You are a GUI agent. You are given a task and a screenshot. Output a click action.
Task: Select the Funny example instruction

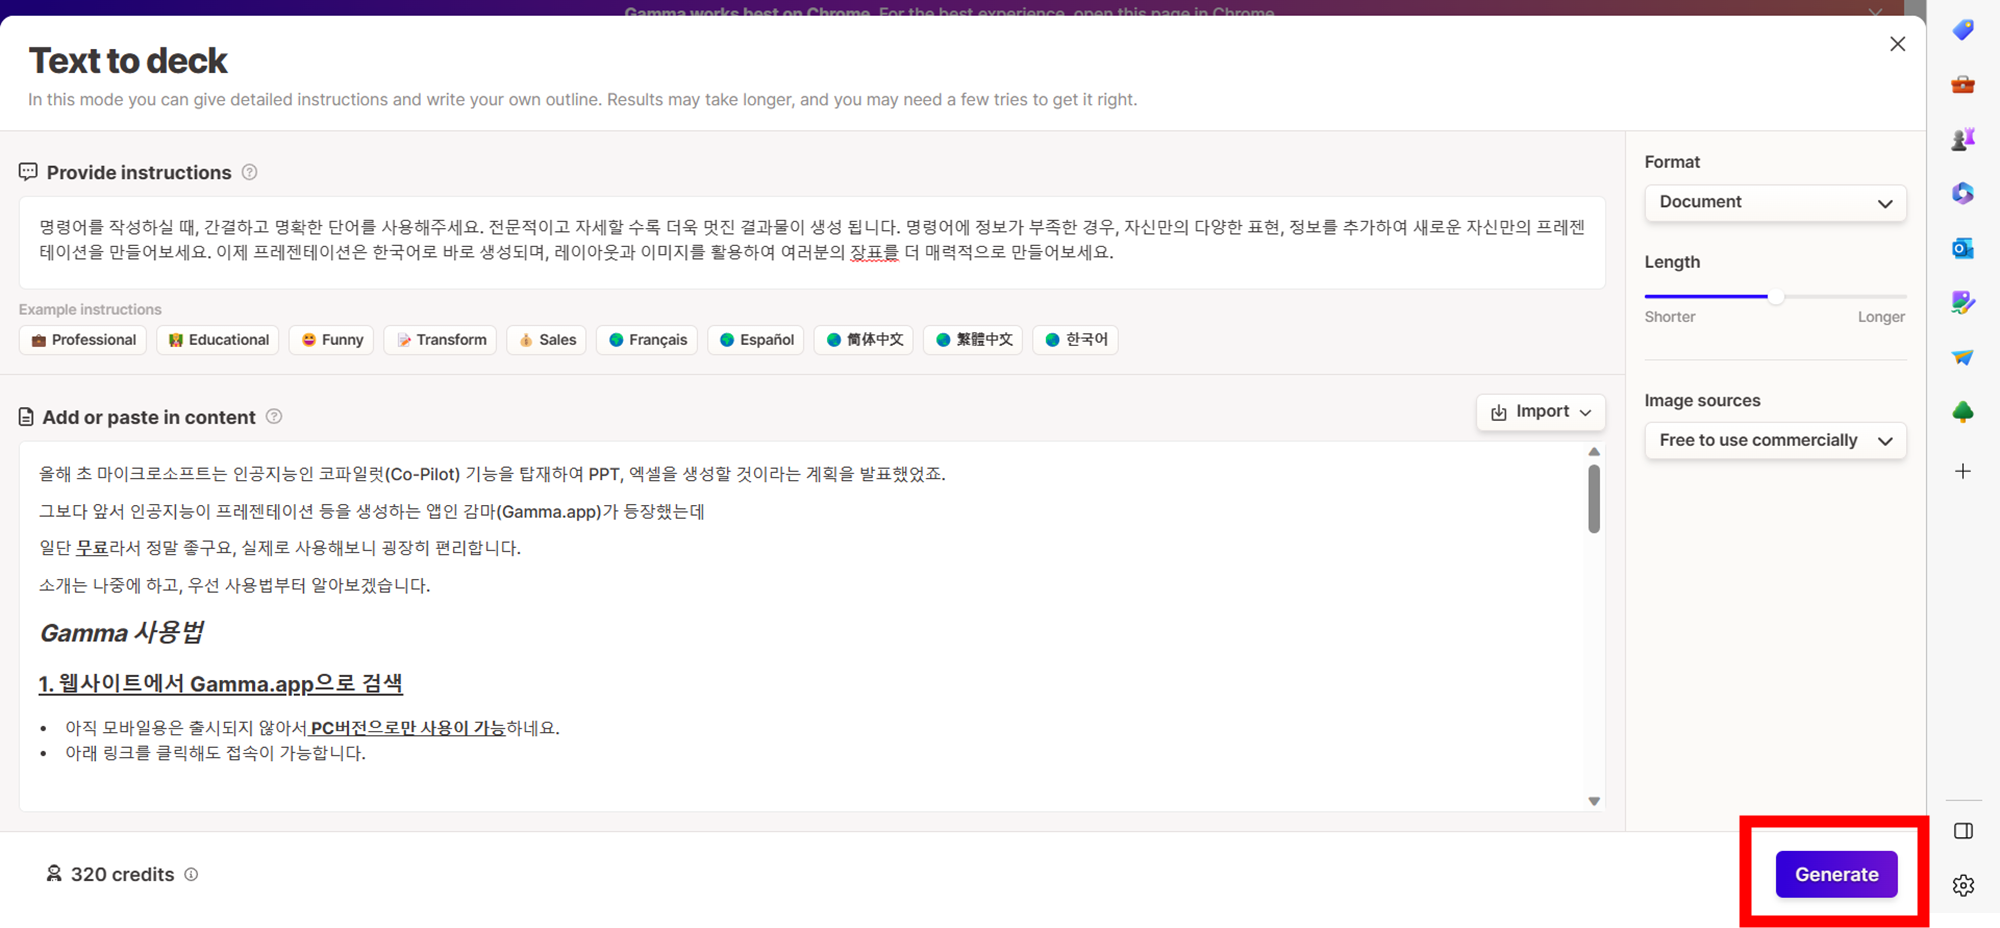pos(332,340)
